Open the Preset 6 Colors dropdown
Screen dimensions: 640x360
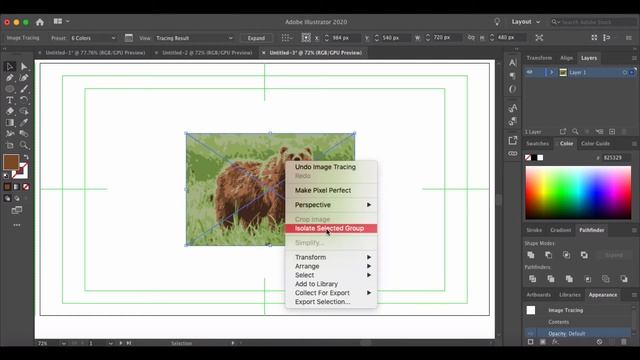pos(93,38)
